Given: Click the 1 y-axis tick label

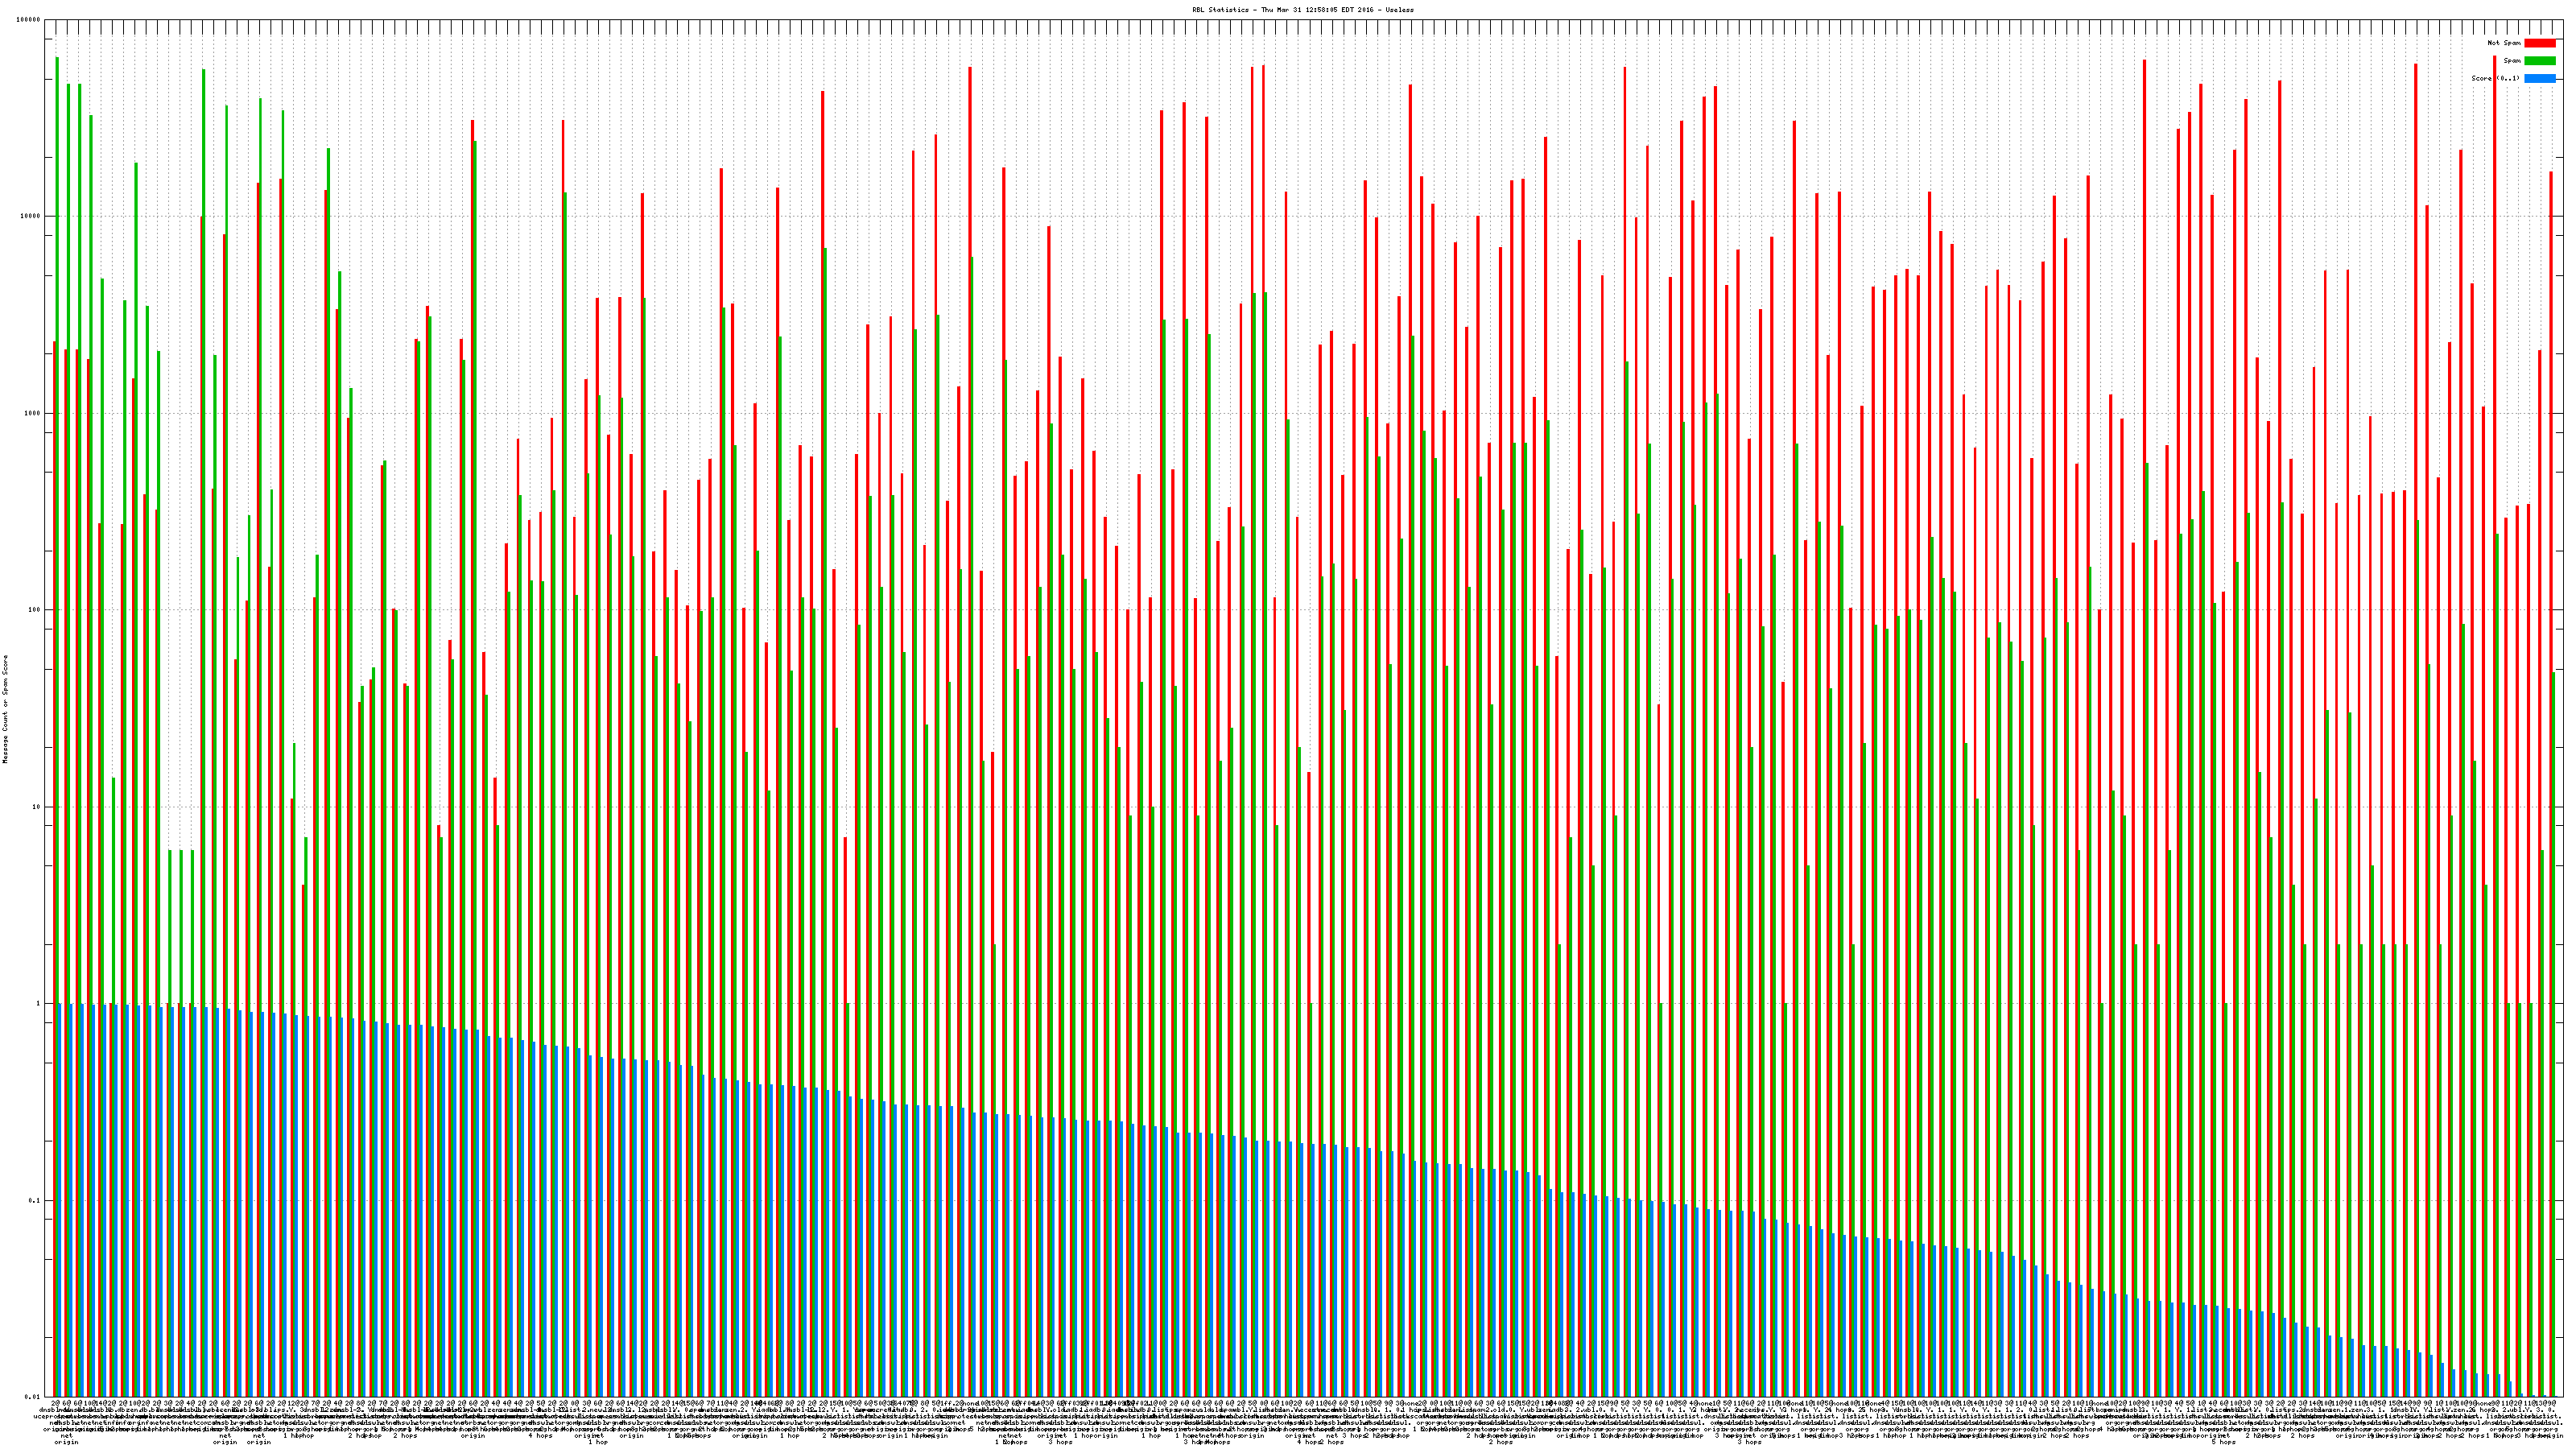Looking at the screenshot, I should tap(38, 1004).
